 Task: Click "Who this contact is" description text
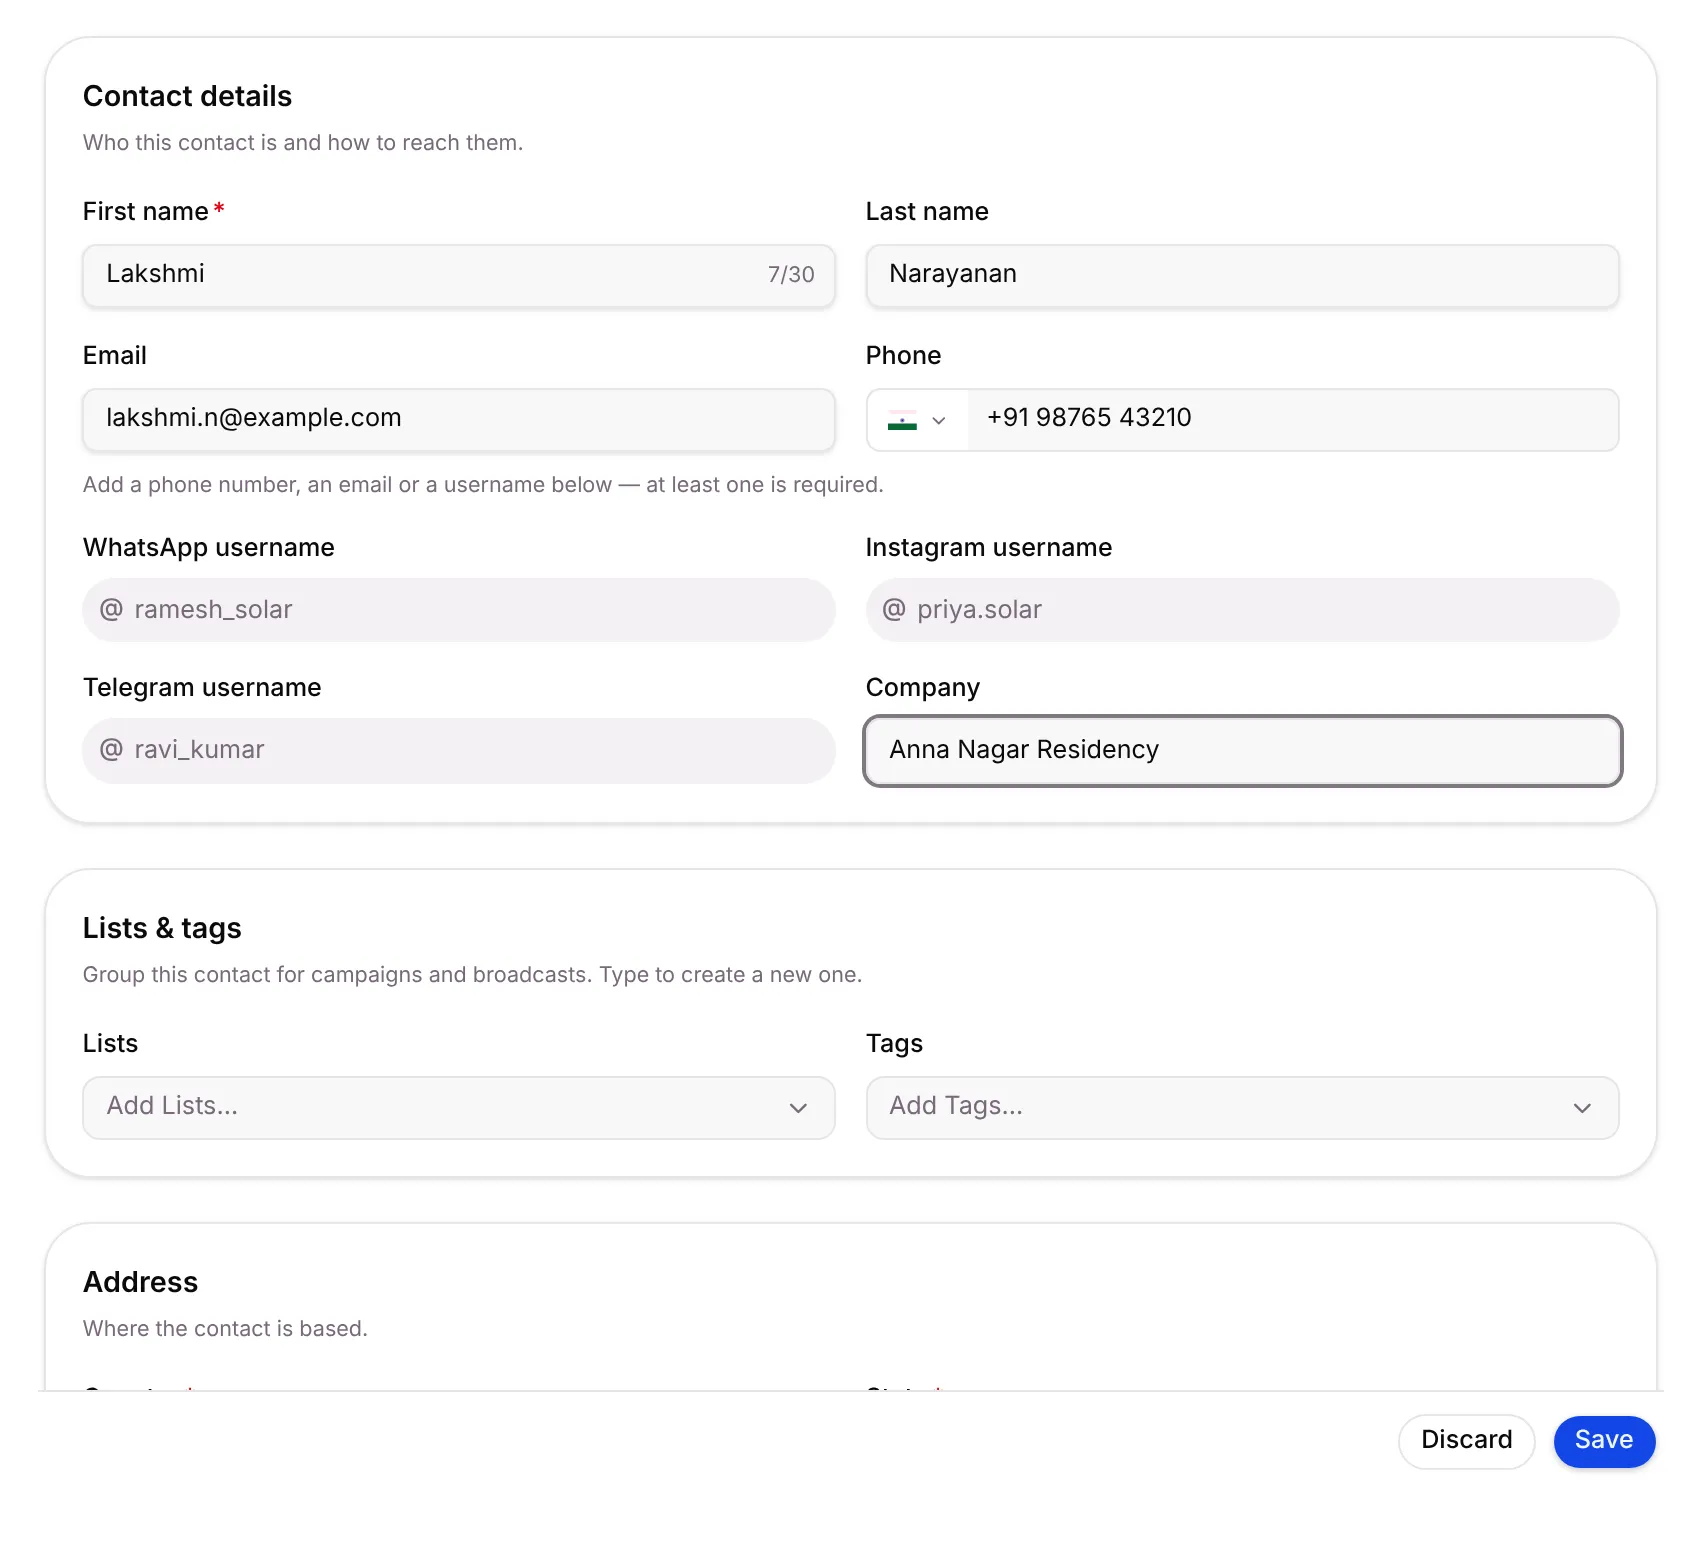(303, 143)
